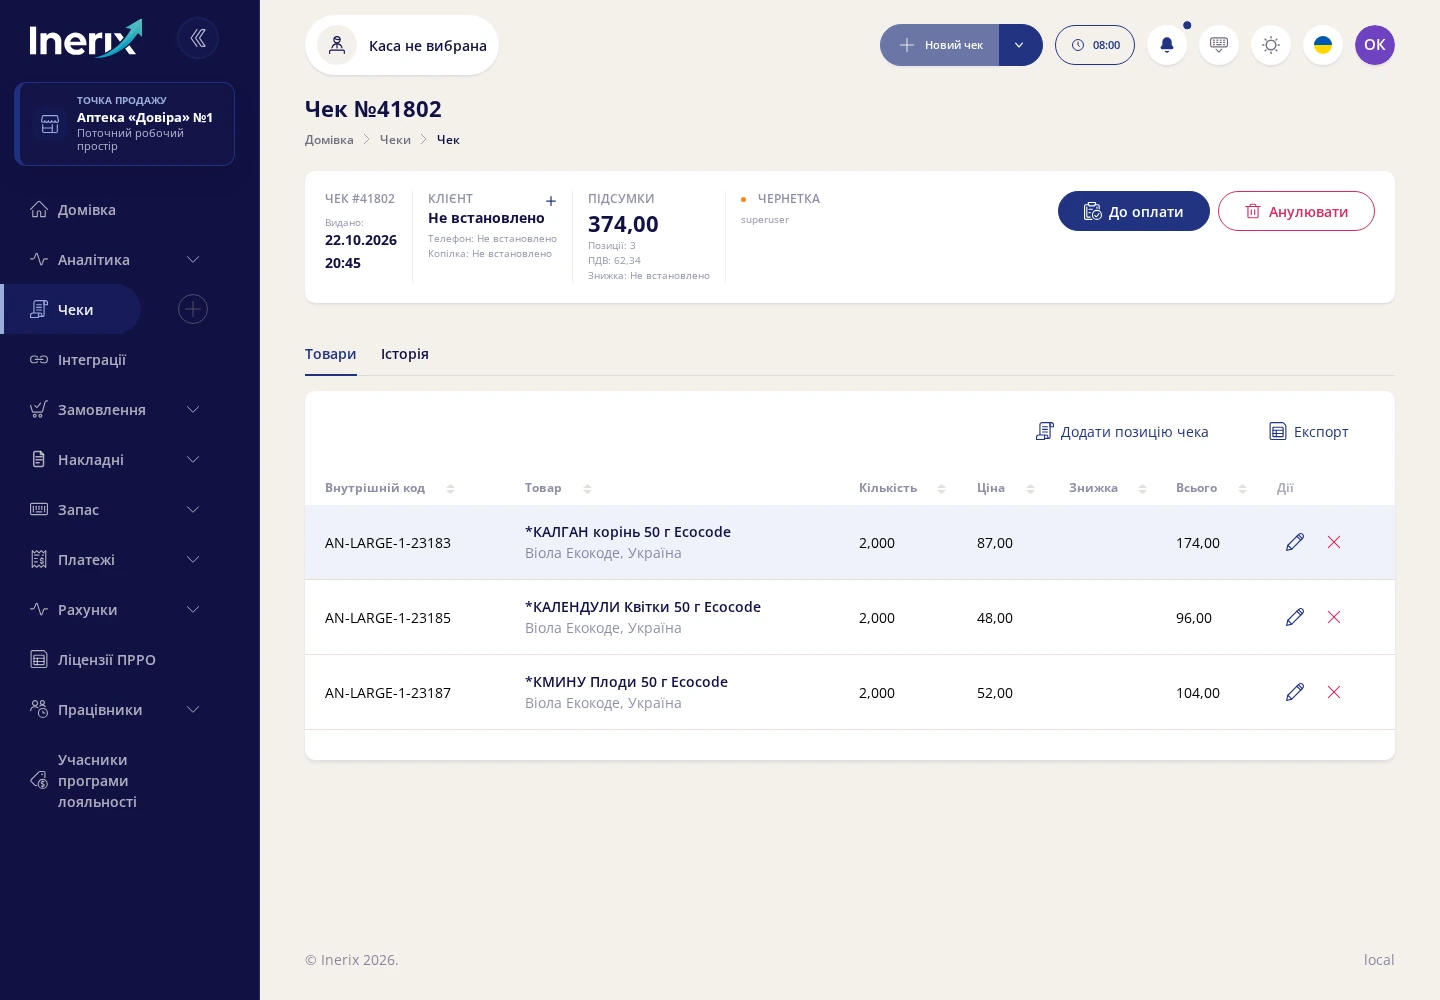Screen dimensions: 1440x1000
Task: Open the Новий чек dropdown arrow
Action: (1020, 45)
